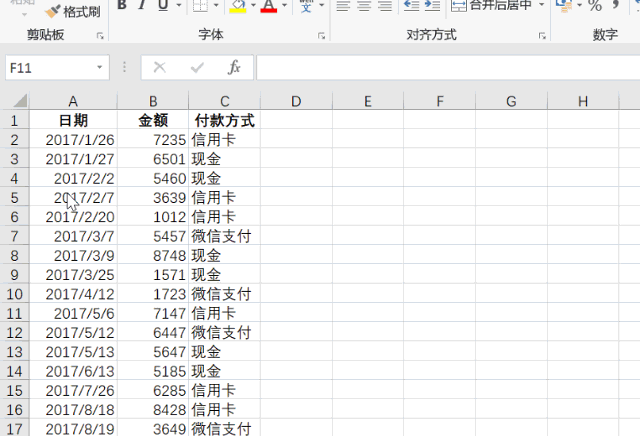This screenshot has height=436, width=640.
Task: Select the cell containing 微信支付 in row 10
Action: tap(224, 294)
